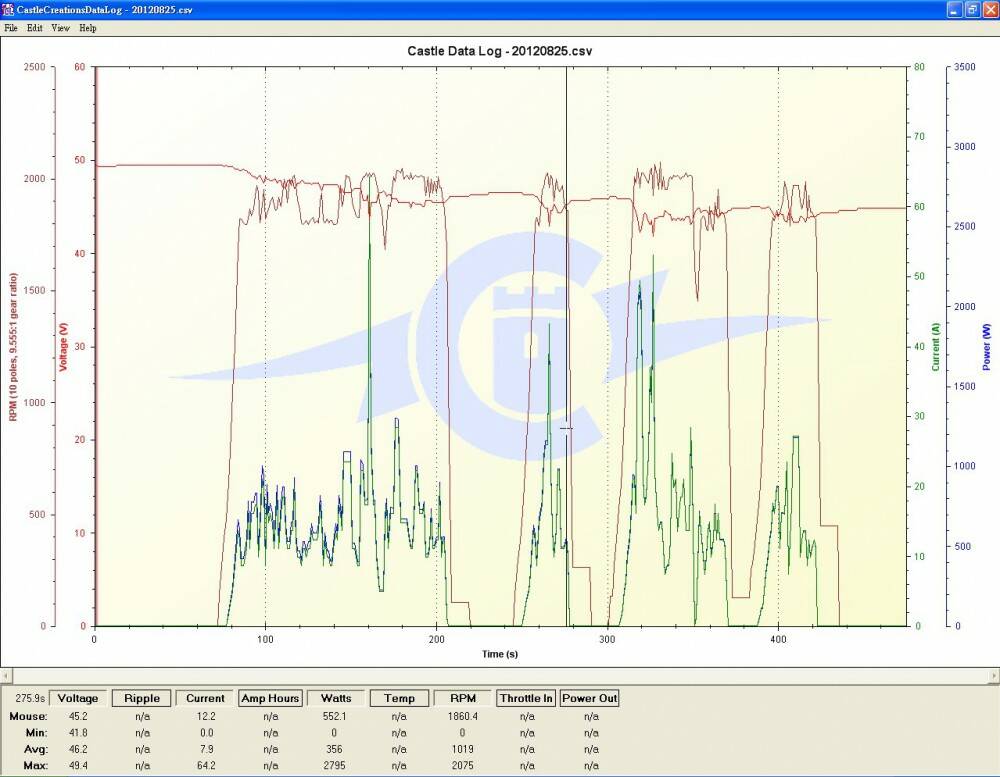Click the 80 tick on current axis

pos(919,67)
